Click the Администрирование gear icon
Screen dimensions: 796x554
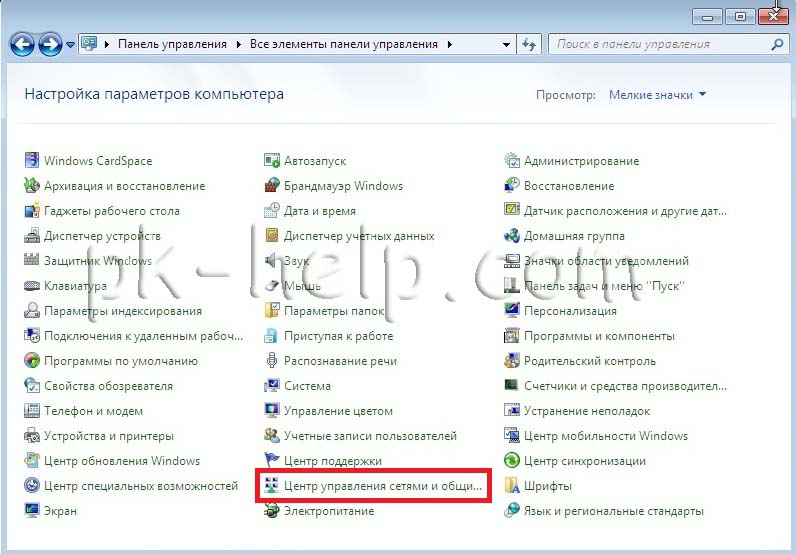512,160
